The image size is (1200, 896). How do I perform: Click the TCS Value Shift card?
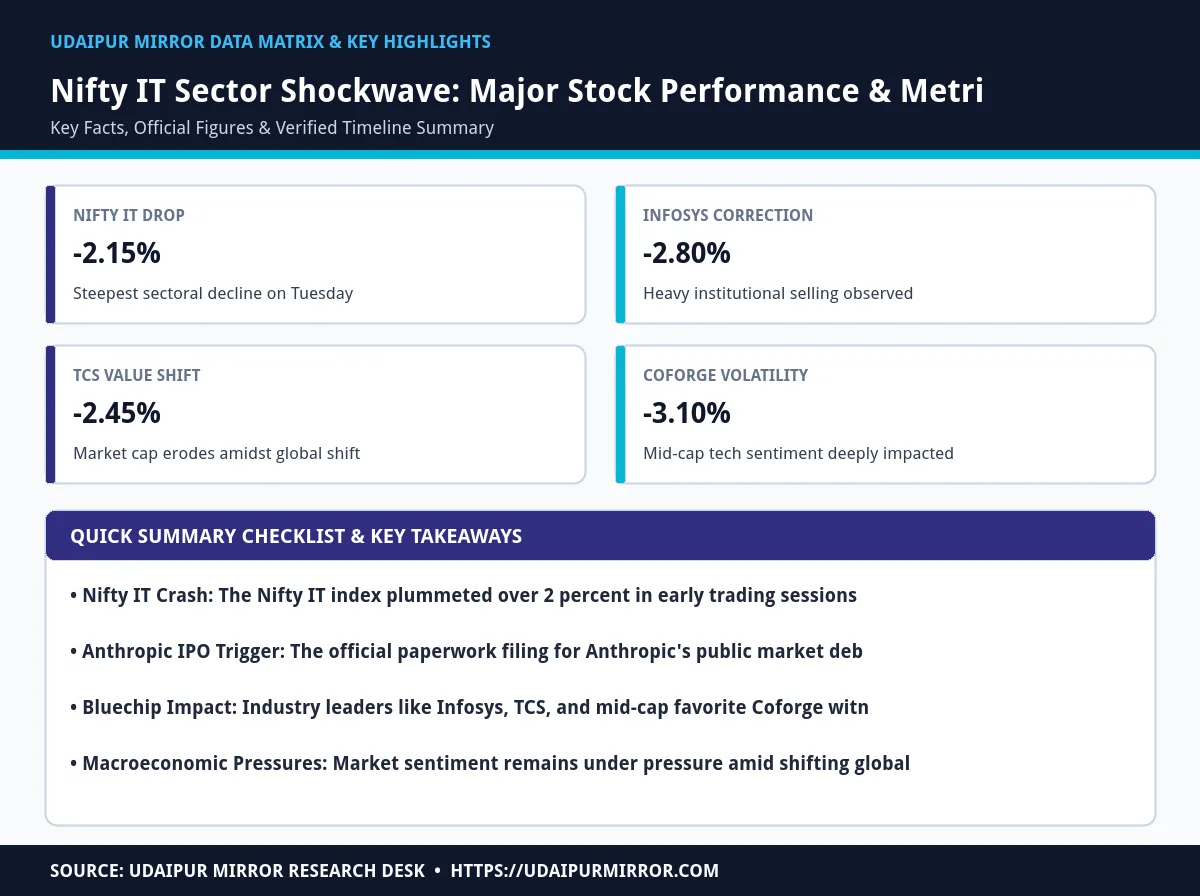pyautogui.click(x=315, y=414)
